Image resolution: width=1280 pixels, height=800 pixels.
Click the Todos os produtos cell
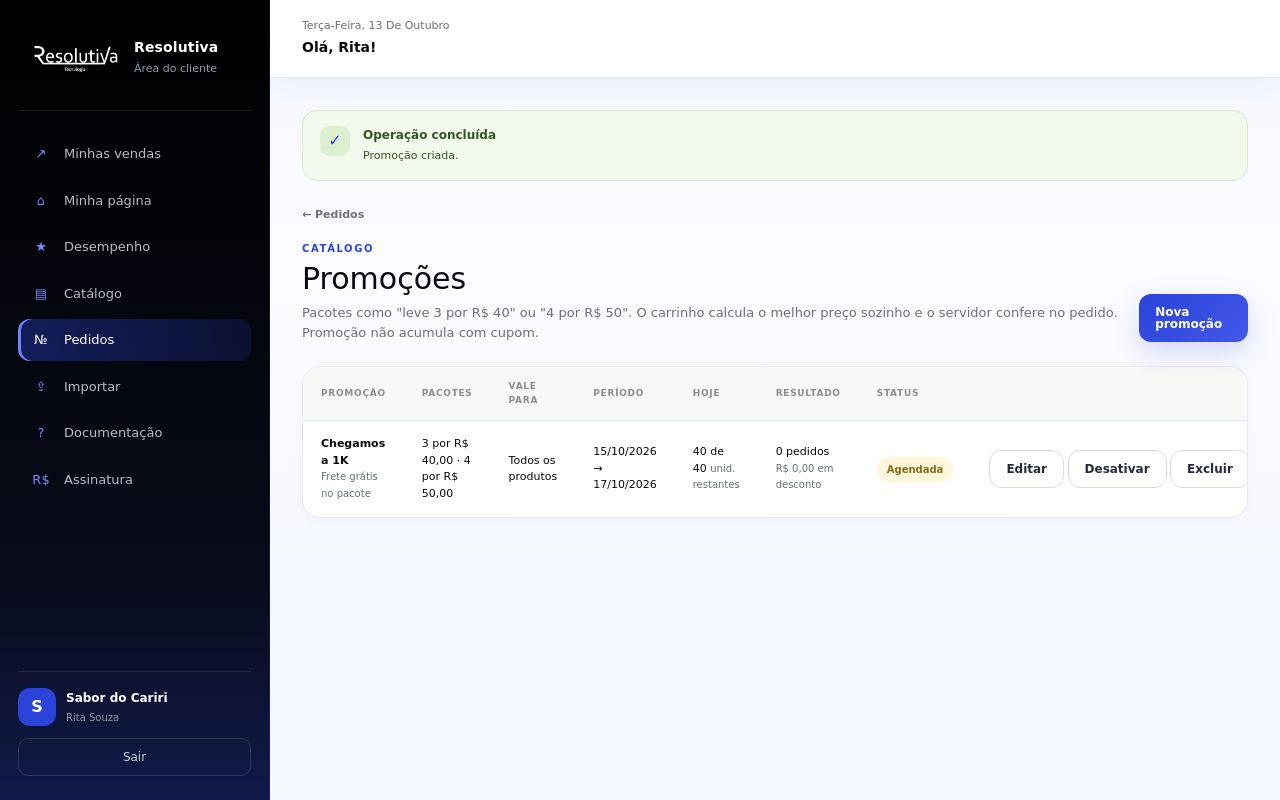tap(533, 469)
